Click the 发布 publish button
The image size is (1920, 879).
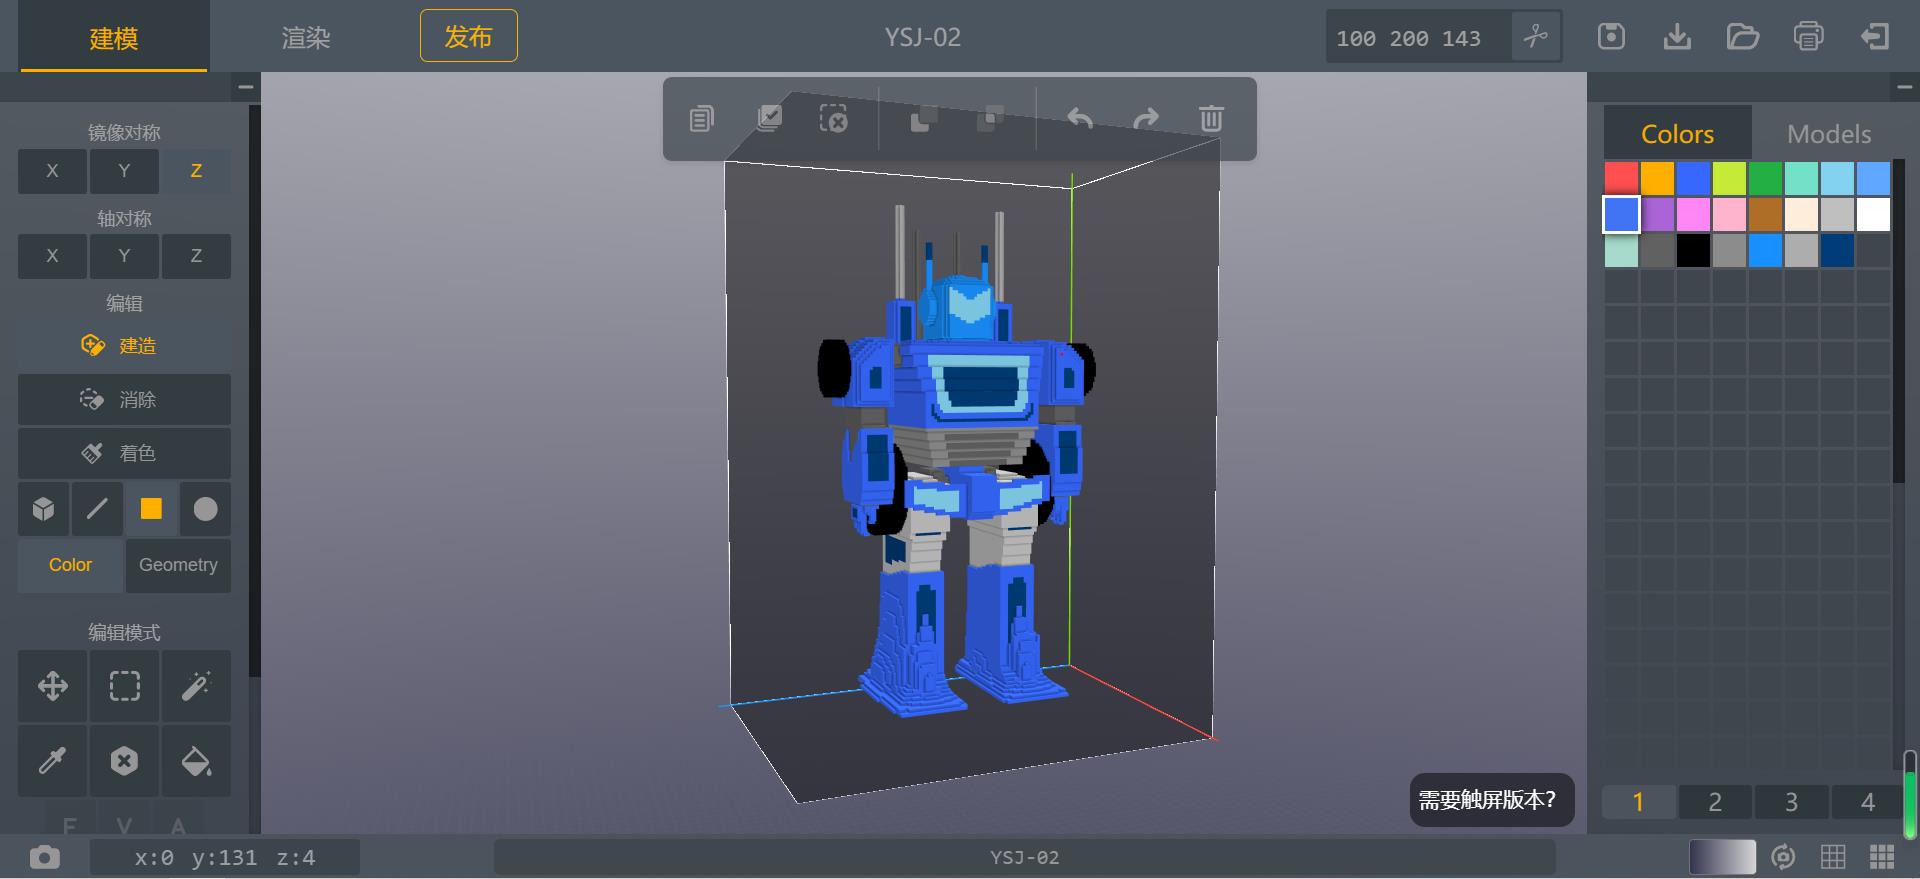(468, 36)
